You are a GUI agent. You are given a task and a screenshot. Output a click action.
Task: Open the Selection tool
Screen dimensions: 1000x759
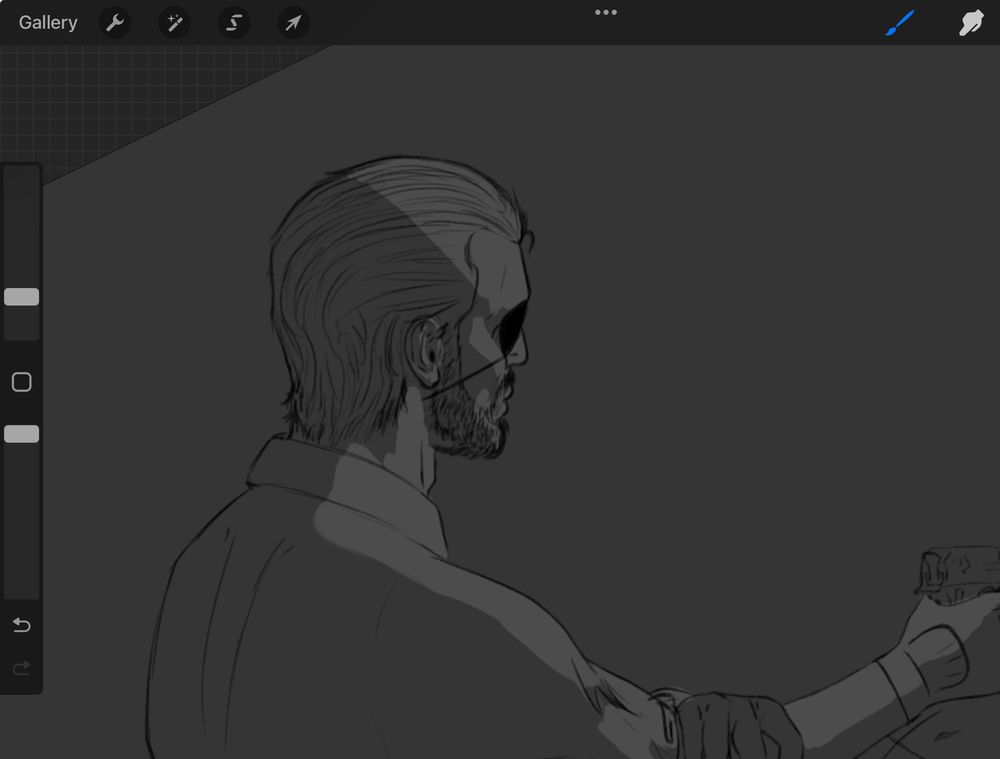coord(233,23)
